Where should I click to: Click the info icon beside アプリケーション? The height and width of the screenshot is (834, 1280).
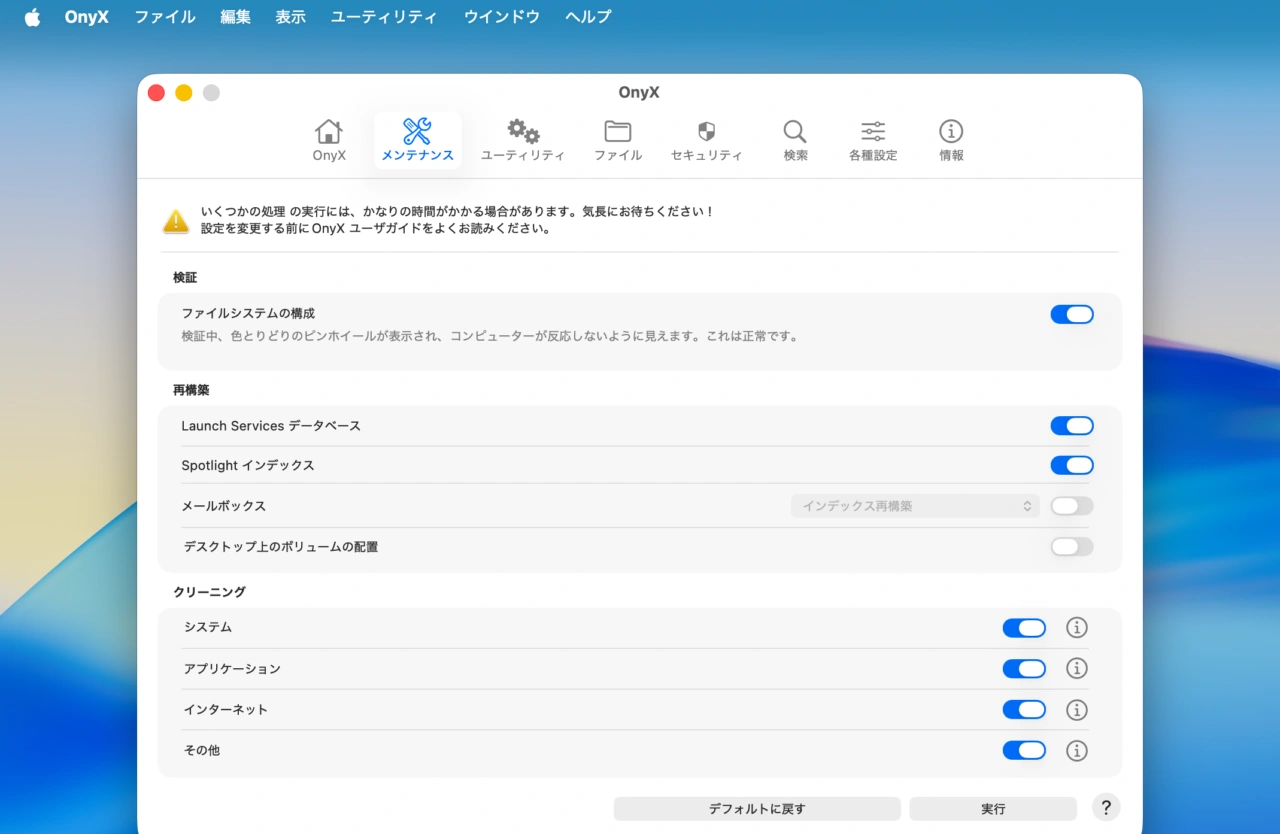(x=1077, y=668)
